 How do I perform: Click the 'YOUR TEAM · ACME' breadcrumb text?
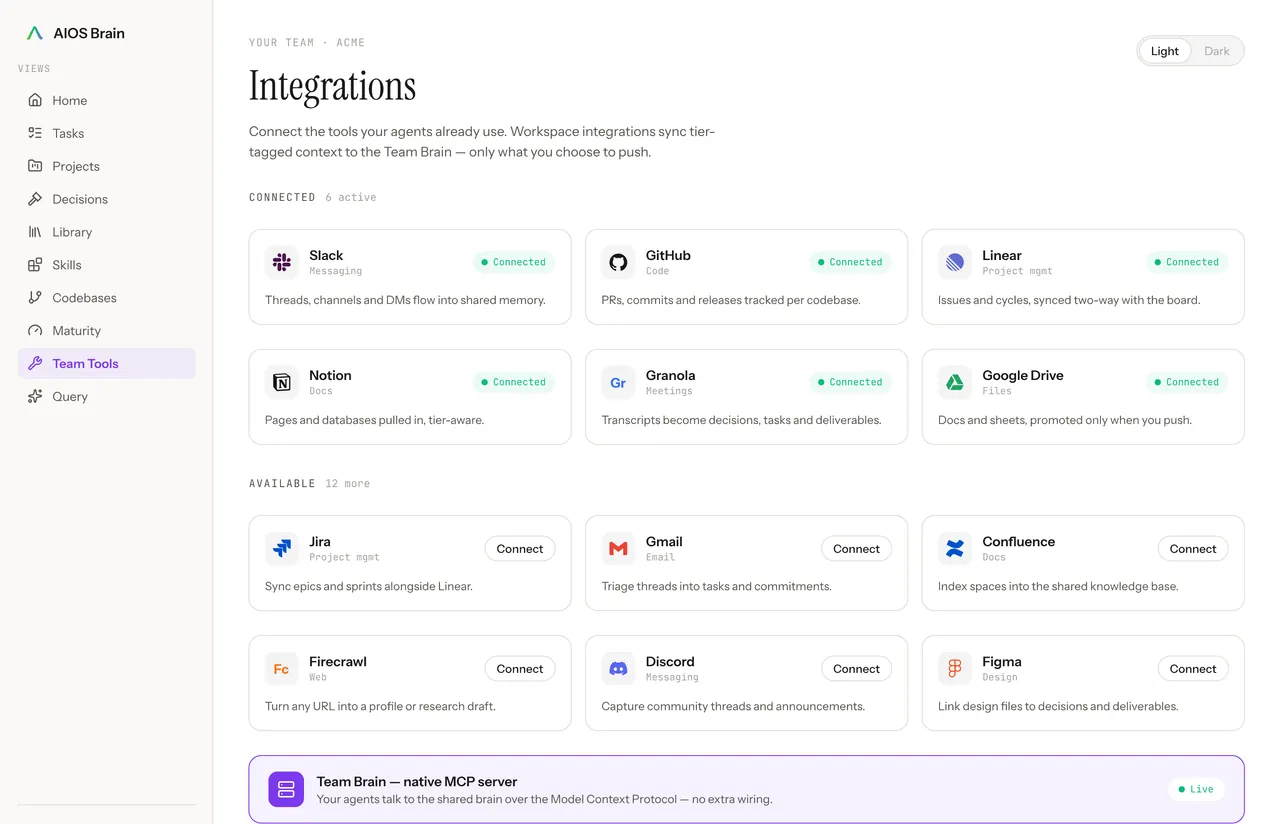[x=307, y=43]
